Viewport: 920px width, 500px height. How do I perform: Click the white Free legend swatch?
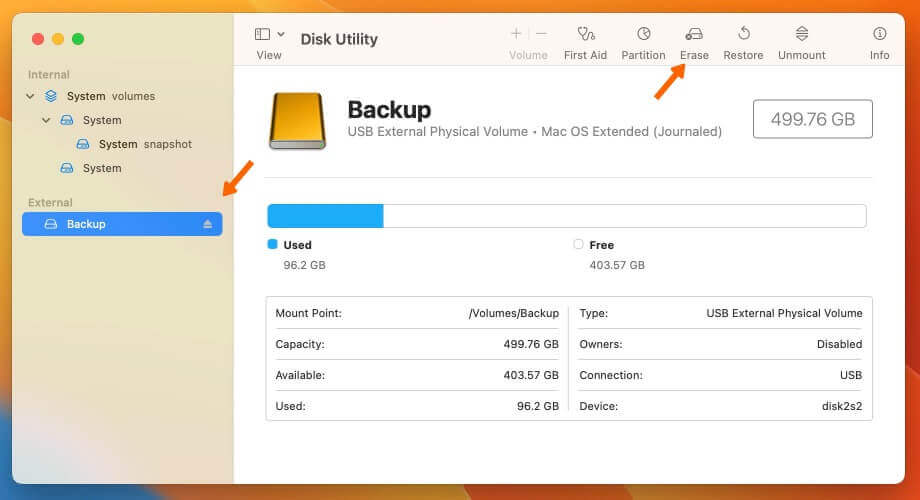click(579, 244)
